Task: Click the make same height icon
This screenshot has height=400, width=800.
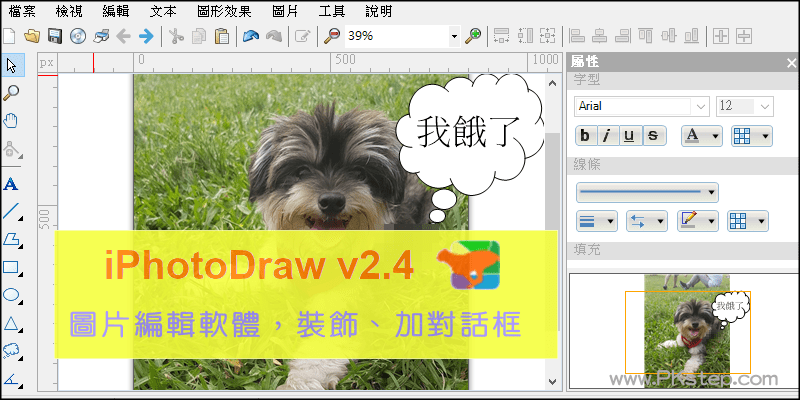Action: pos(525,36)
